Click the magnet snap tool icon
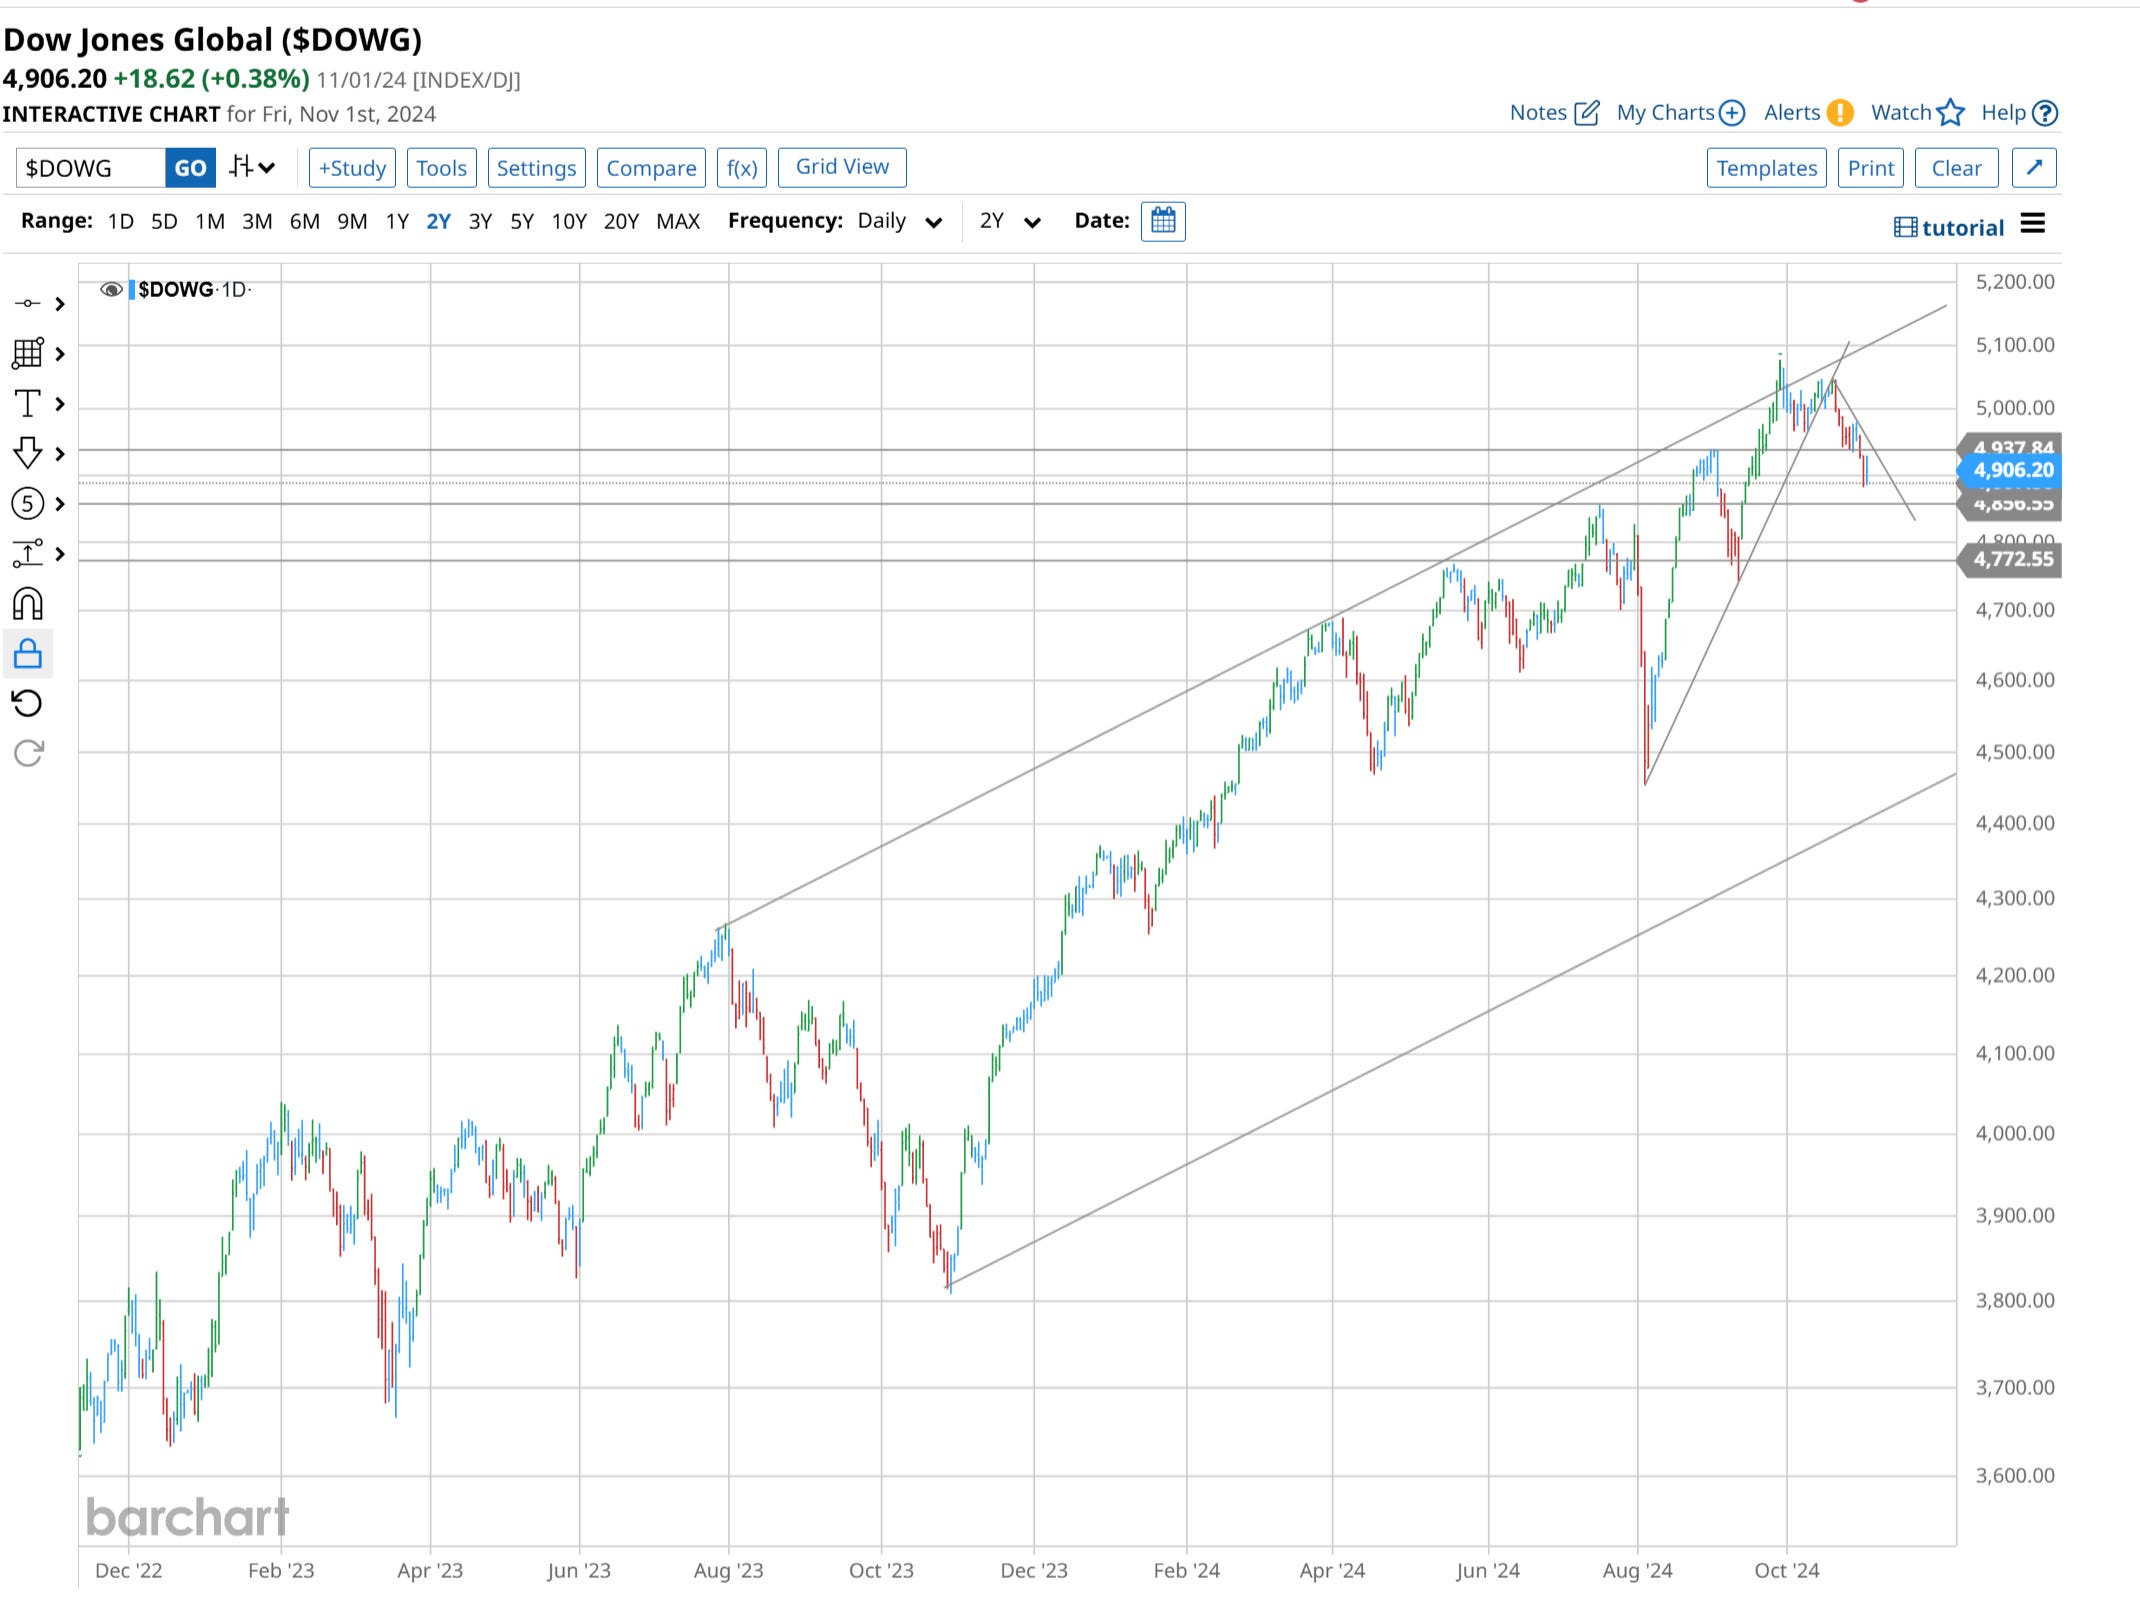2140x1624 pixels. pos(27,604)
